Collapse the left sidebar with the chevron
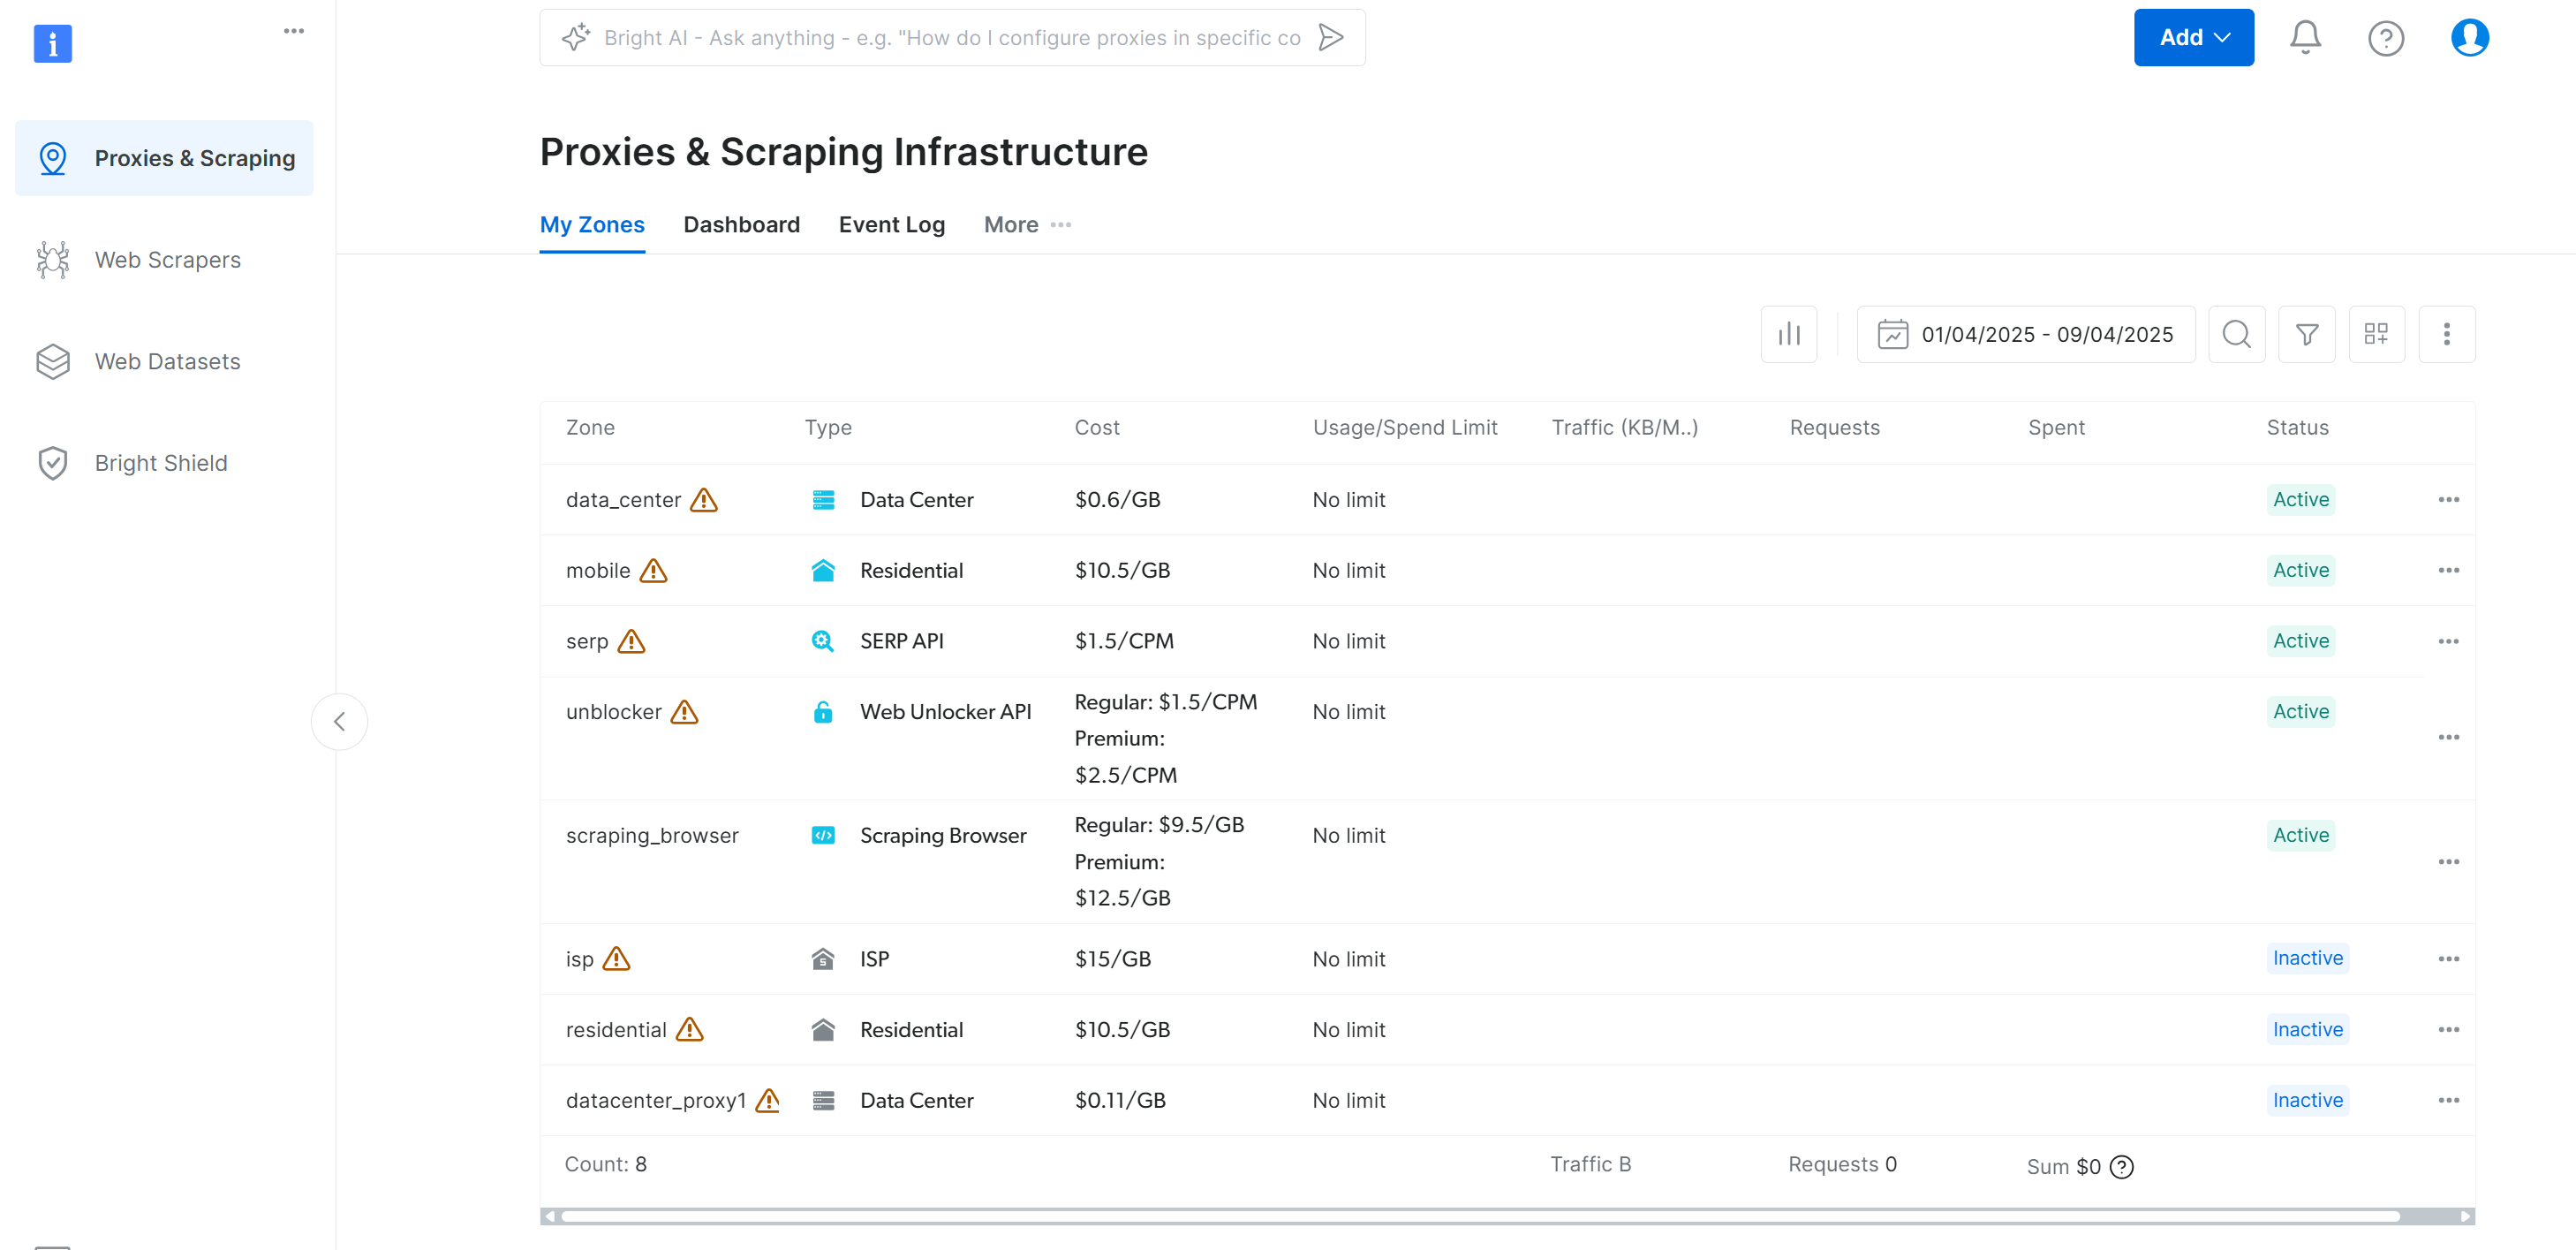Image resolution: width=2576 pixels, height=1250 pixels. pos(339,721)
